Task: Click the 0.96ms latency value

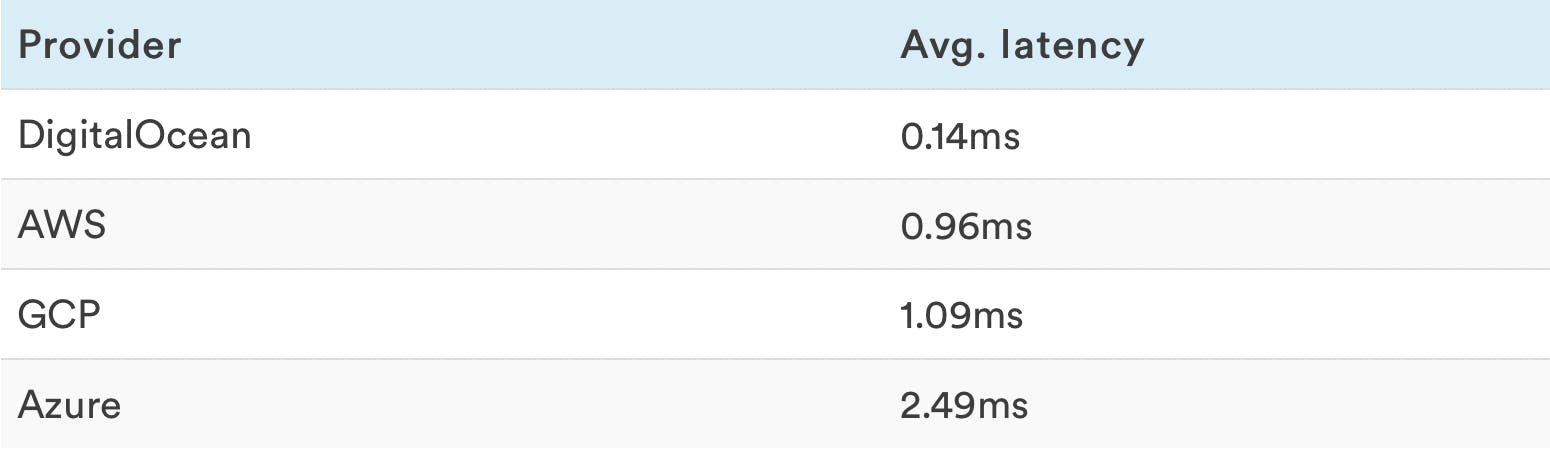Action: pos(965,225)
